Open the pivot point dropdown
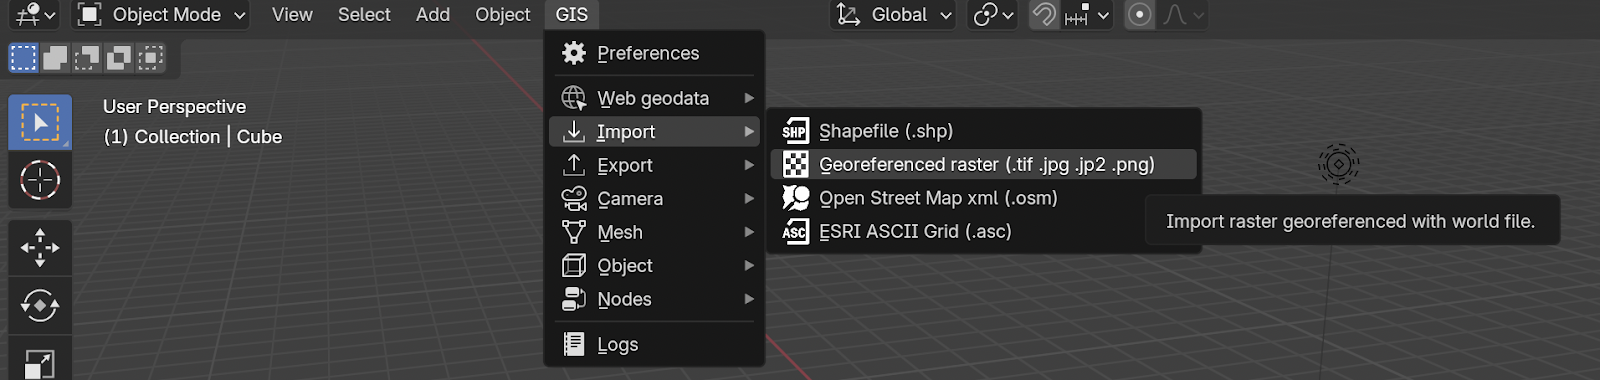Screen dimensions: 1600x380 point(992,15)
